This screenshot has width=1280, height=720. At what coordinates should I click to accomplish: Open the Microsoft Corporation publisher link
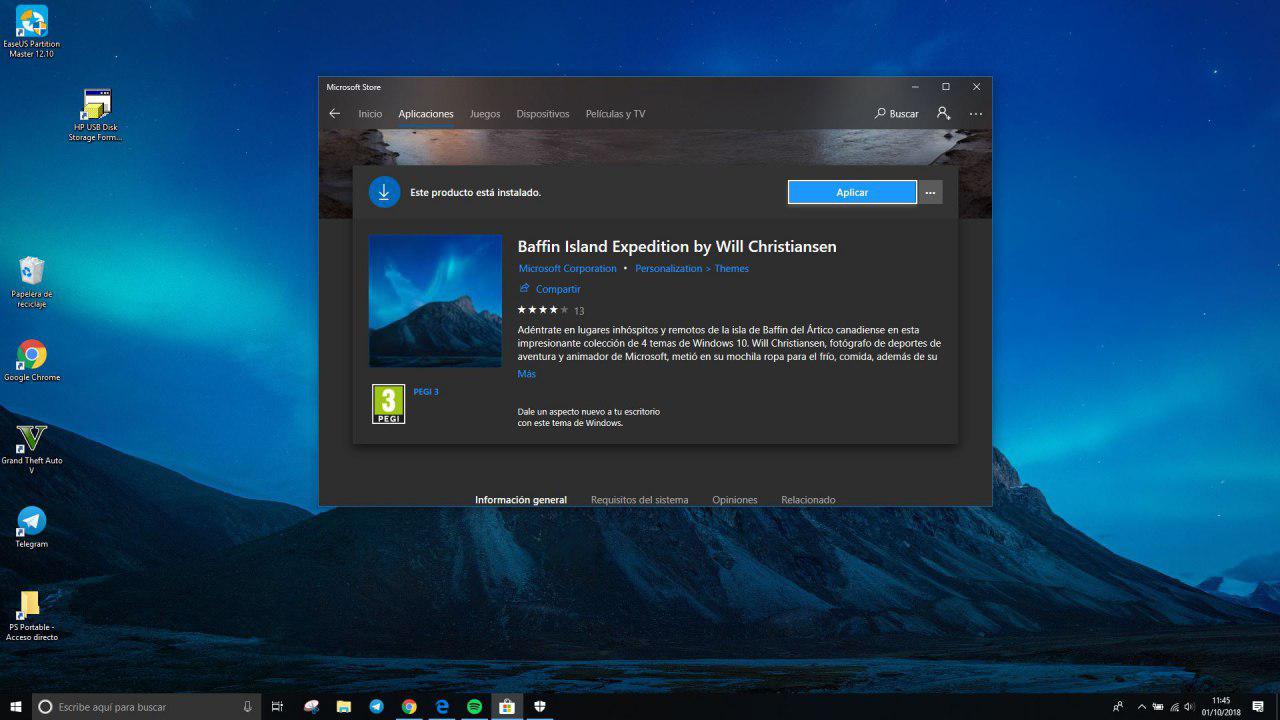568,268
